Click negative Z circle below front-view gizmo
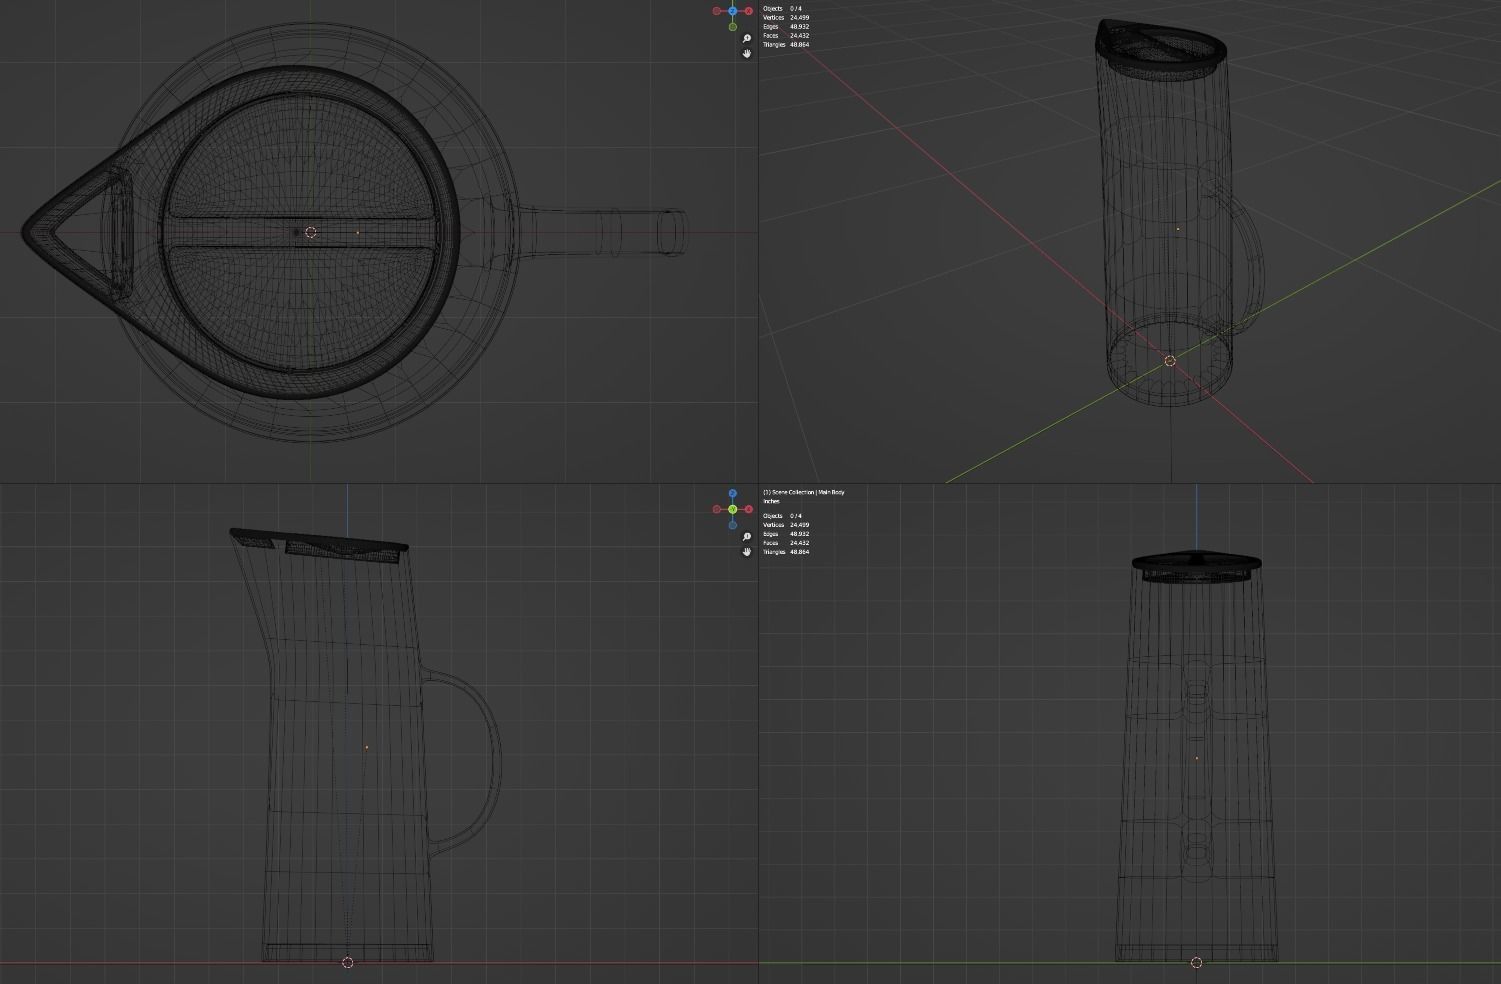The width and height of the screenshot is (1501, 984). (x=733, y=525)
